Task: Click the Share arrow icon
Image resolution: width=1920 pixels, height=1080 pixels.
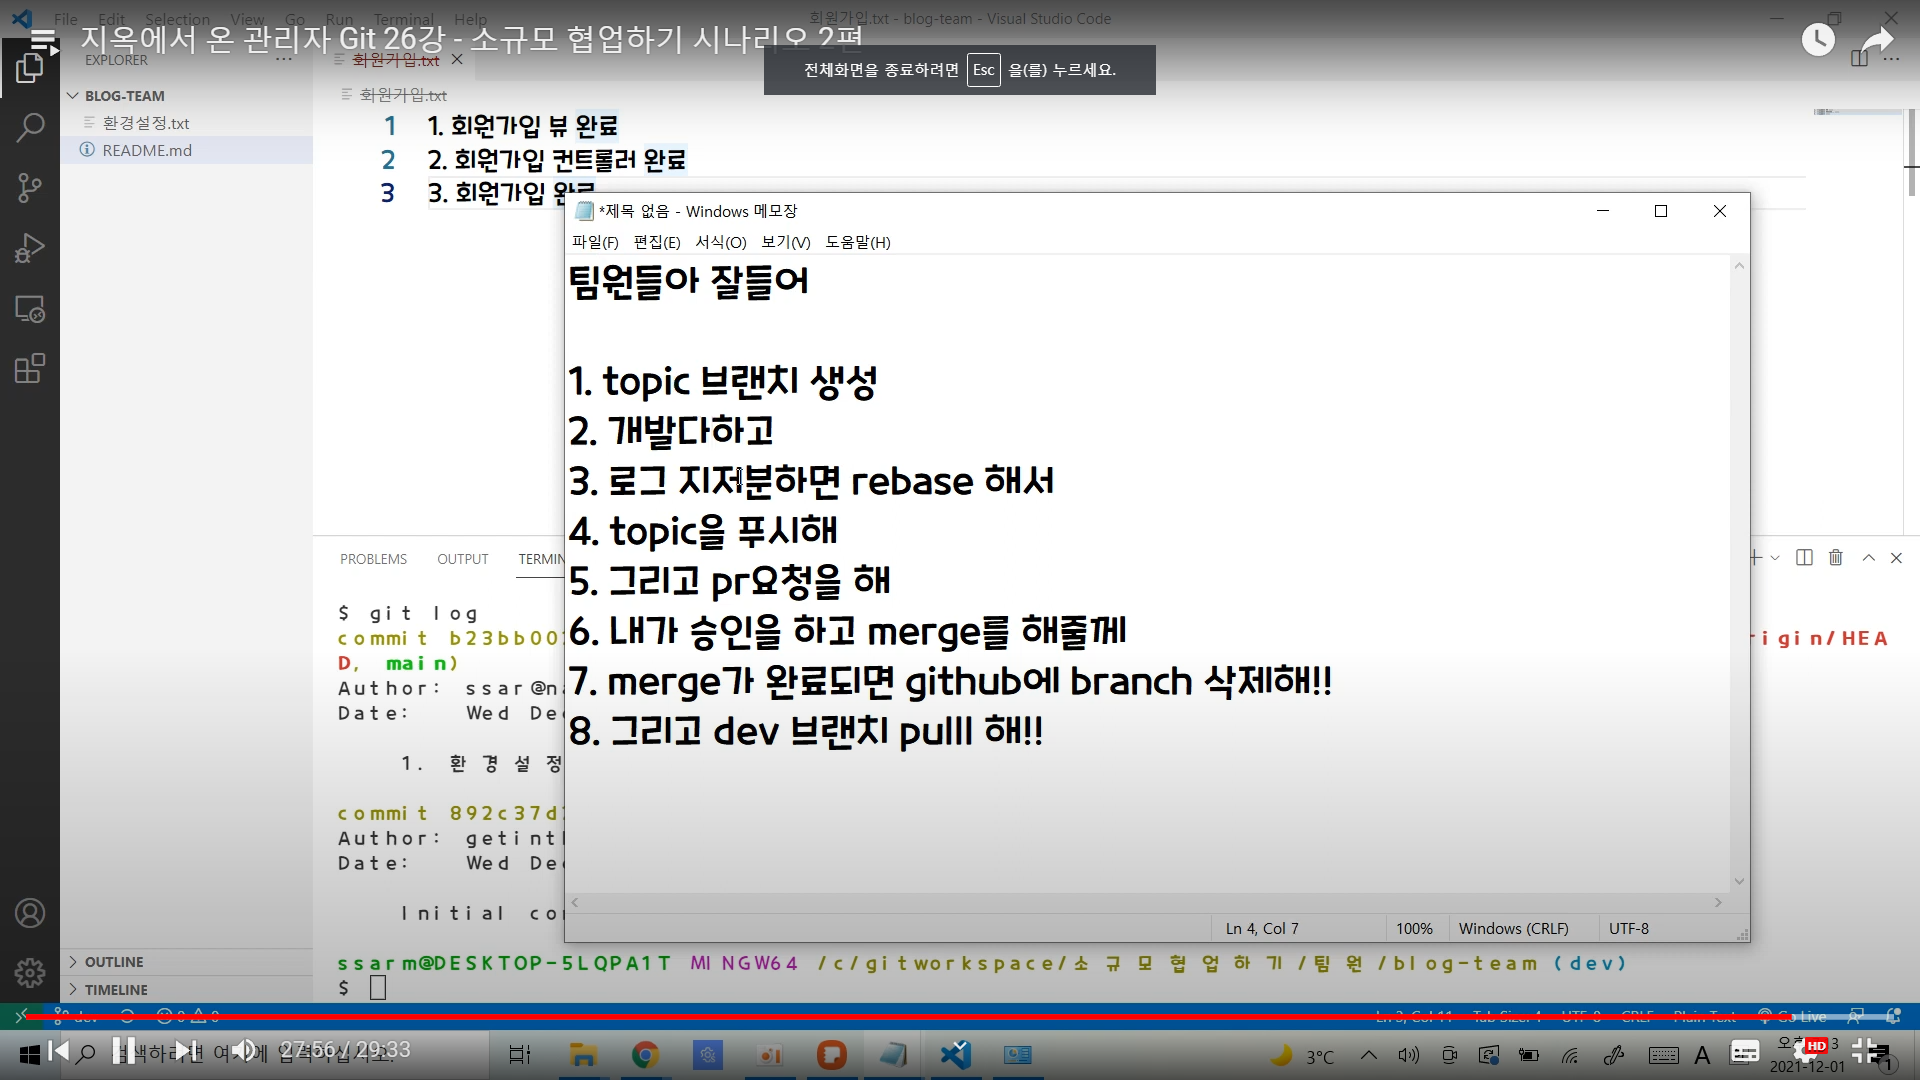Action: [x=1878, y=40]
